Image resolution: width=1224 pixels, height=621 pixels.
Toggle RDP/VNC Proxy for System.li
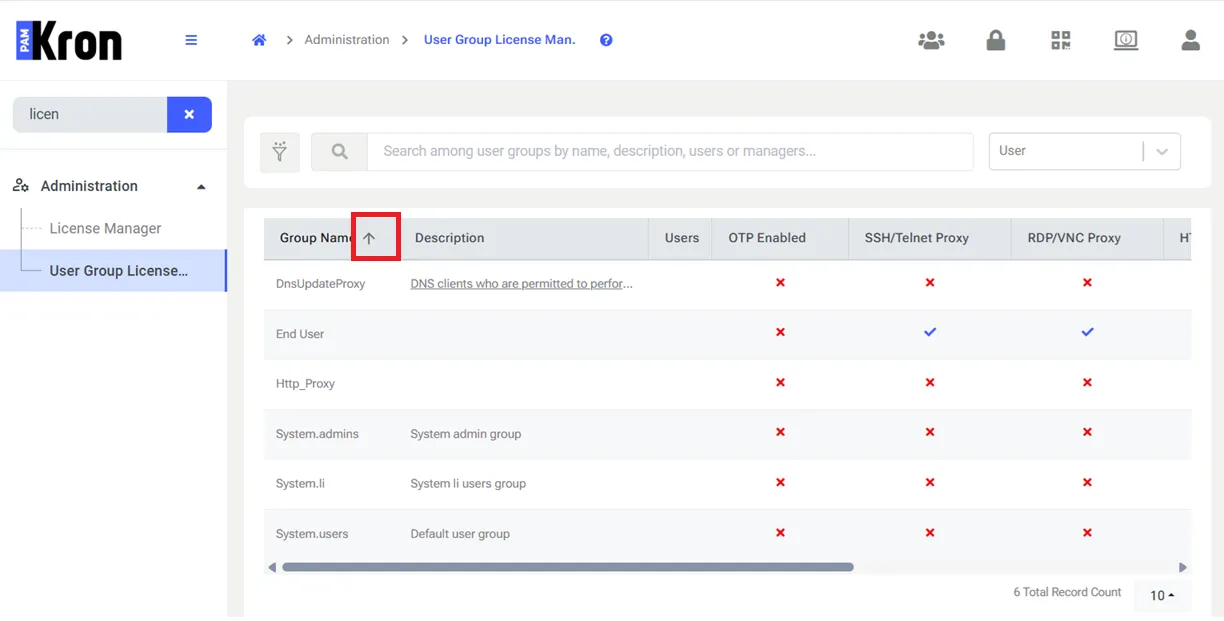1087,483
